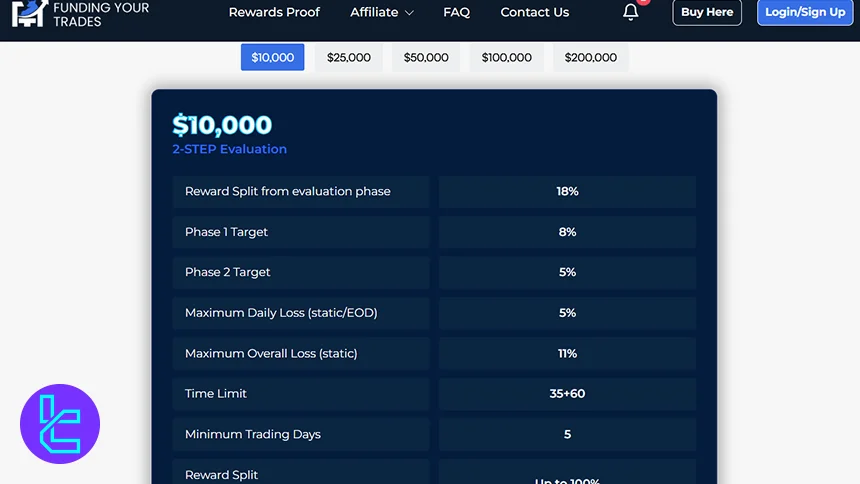Click the Maximum Overall Loss row
860x484 pixels.
[300, 353]
